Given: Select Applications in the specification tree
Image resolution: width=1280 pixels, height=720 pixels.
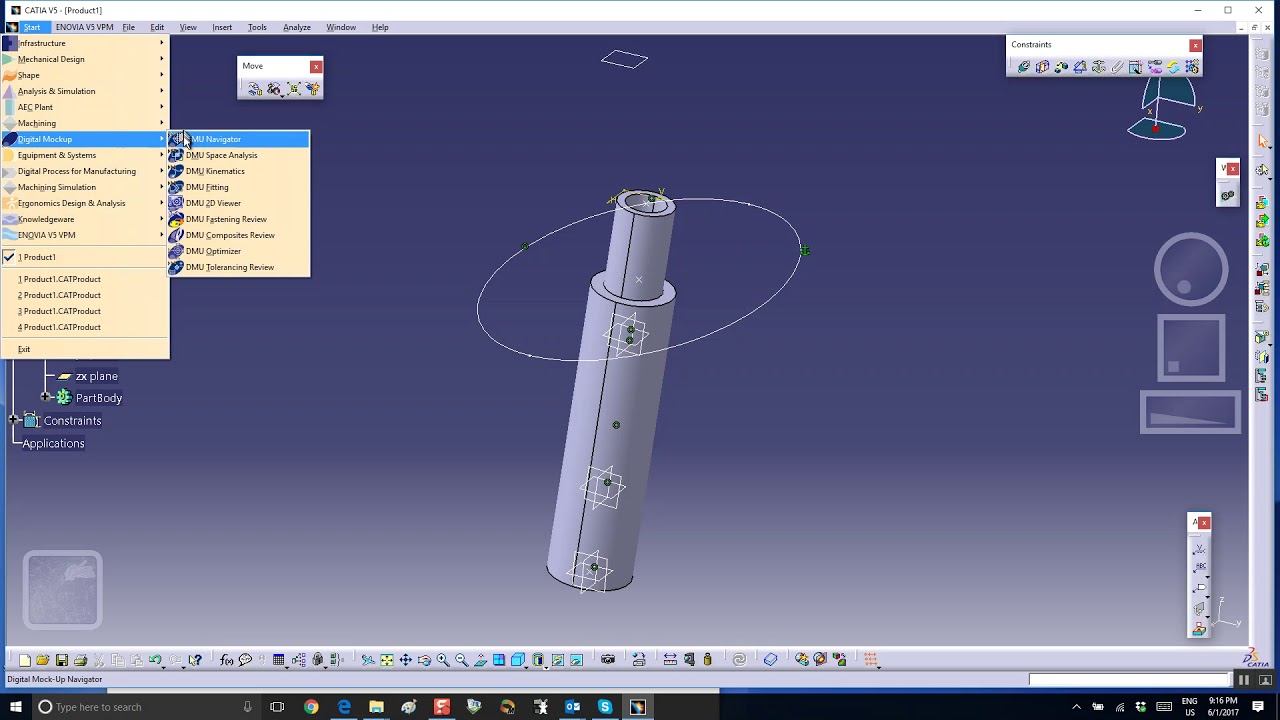Looking at the screenshot, I should click(54, 443).
